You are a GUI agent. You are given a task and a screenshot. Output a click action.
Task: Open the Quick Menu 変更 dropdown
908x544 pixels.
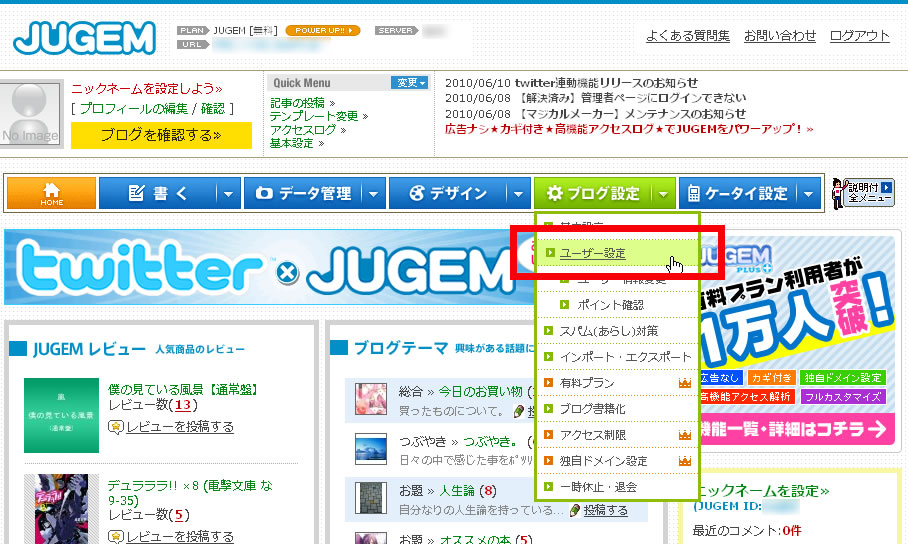pos(410,83)
